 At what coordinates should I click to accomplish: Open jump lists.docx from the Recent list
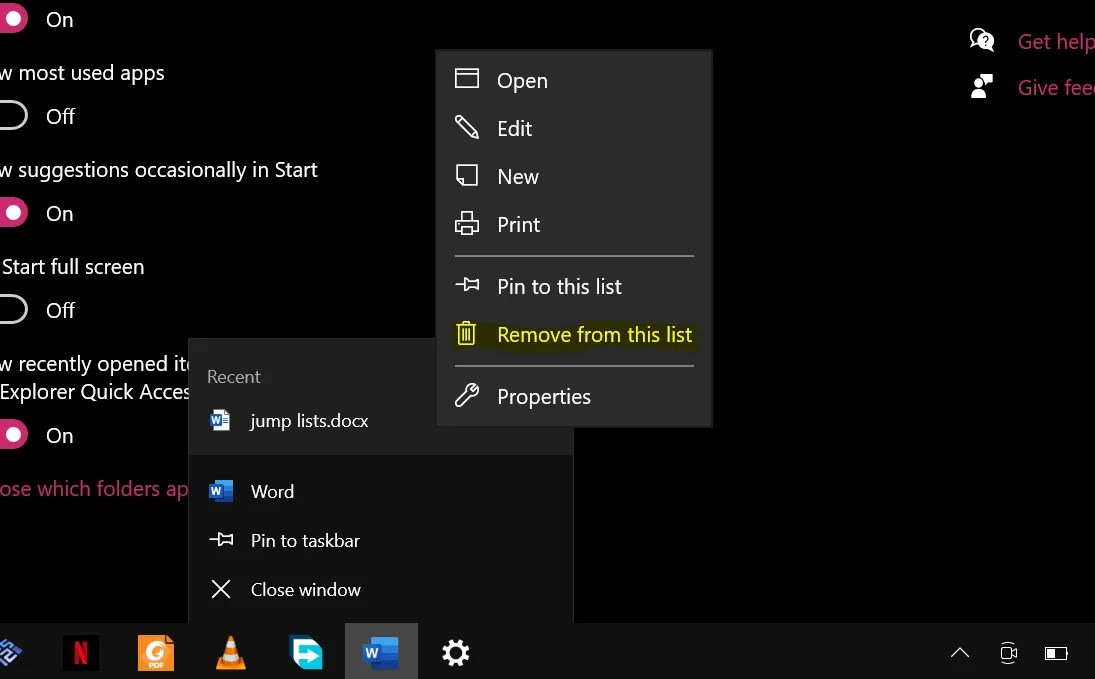coord(311,420)
